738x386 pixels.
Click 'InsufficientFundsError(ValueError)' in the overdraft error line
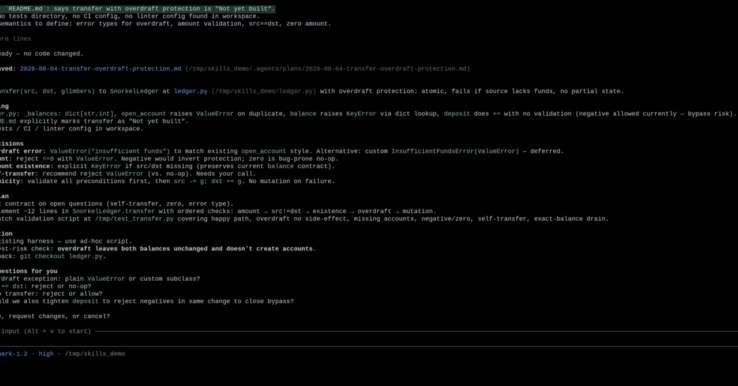pos(455,152)
